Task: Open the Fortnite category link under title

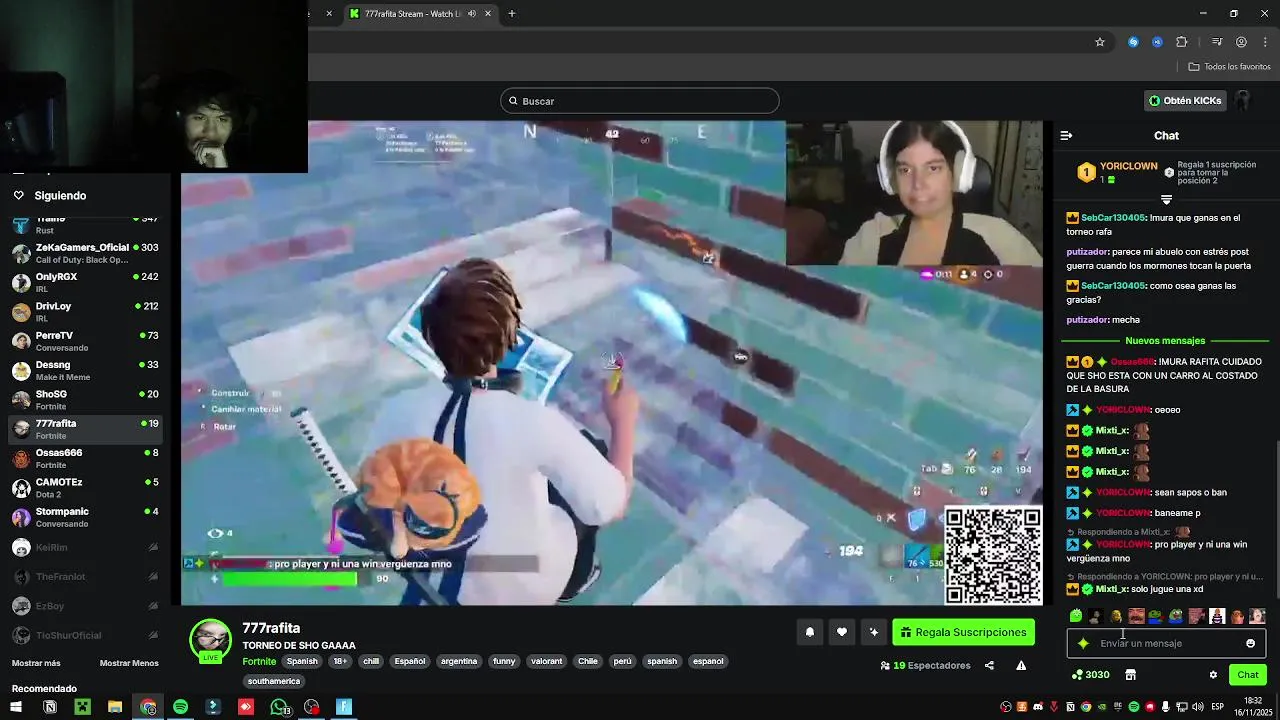Action: (259, 661)
